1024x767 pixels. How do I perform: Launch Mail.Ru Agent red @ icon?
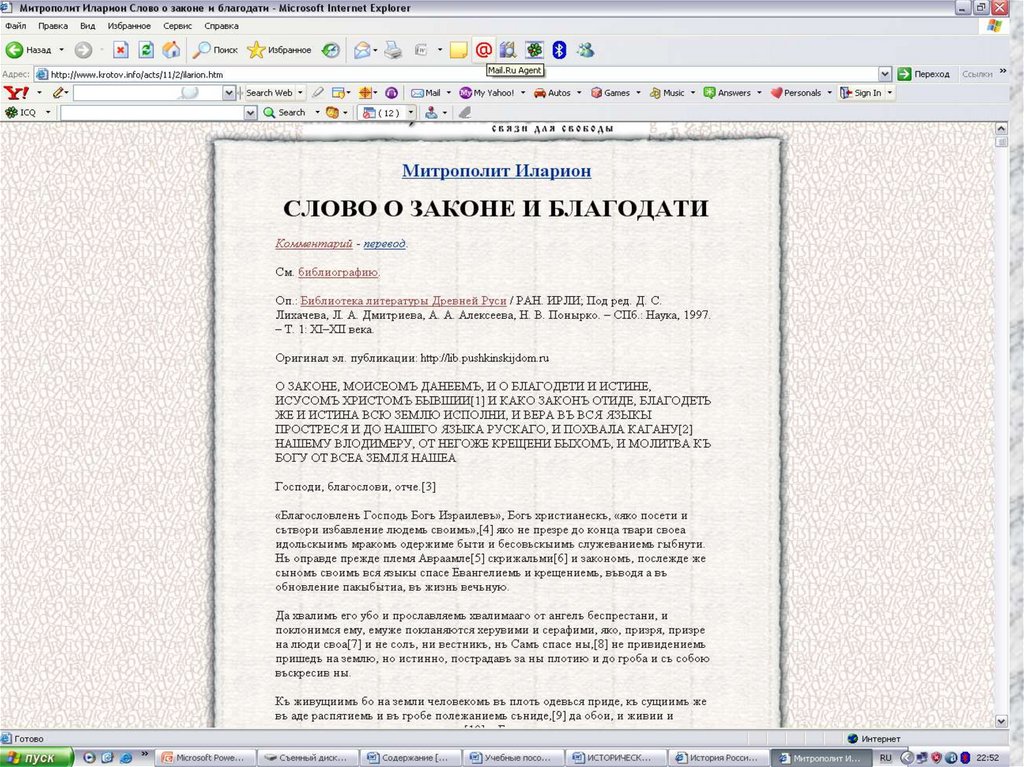coord(484,50)
